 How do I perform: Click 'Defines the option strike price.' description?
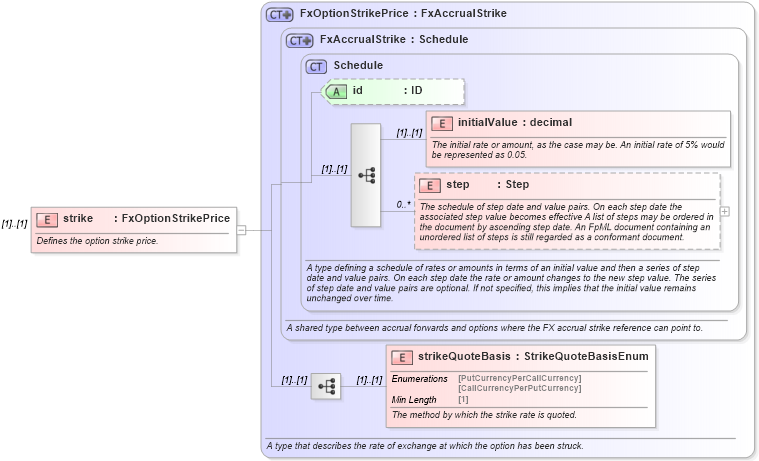click(97, 241)
